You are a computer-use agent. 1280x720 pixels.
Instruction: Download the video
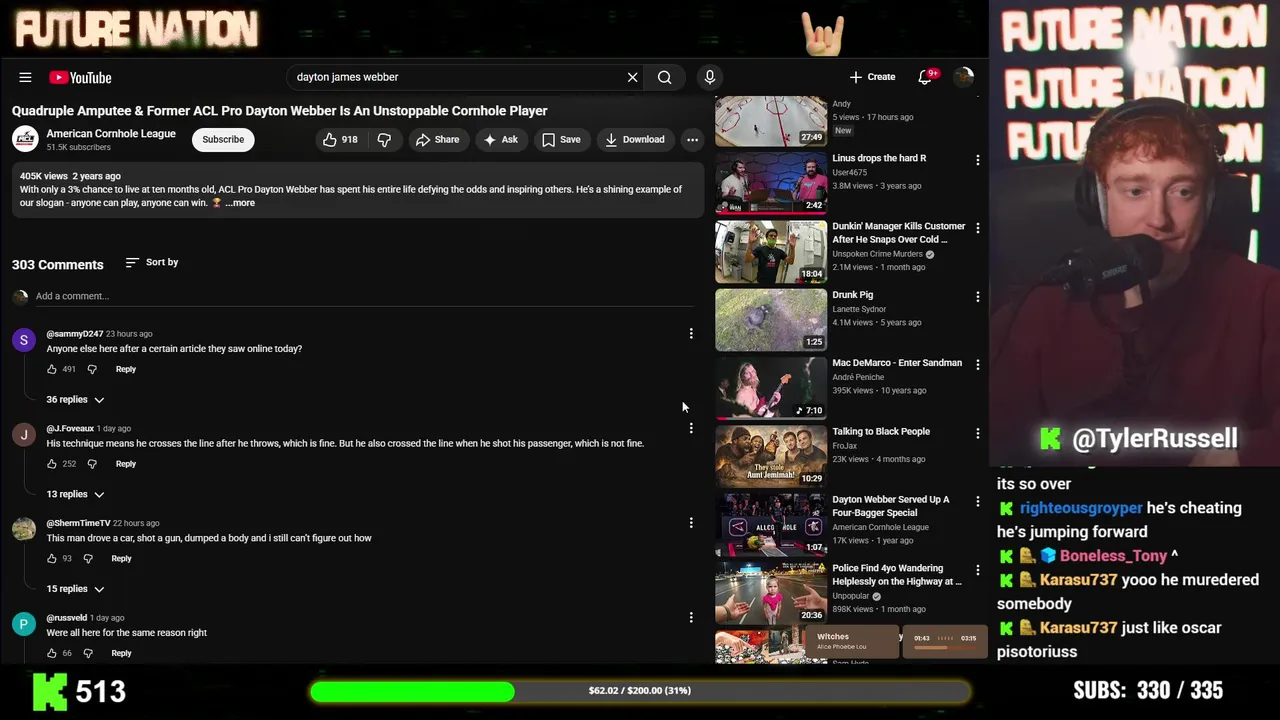(x=634, y=140)
